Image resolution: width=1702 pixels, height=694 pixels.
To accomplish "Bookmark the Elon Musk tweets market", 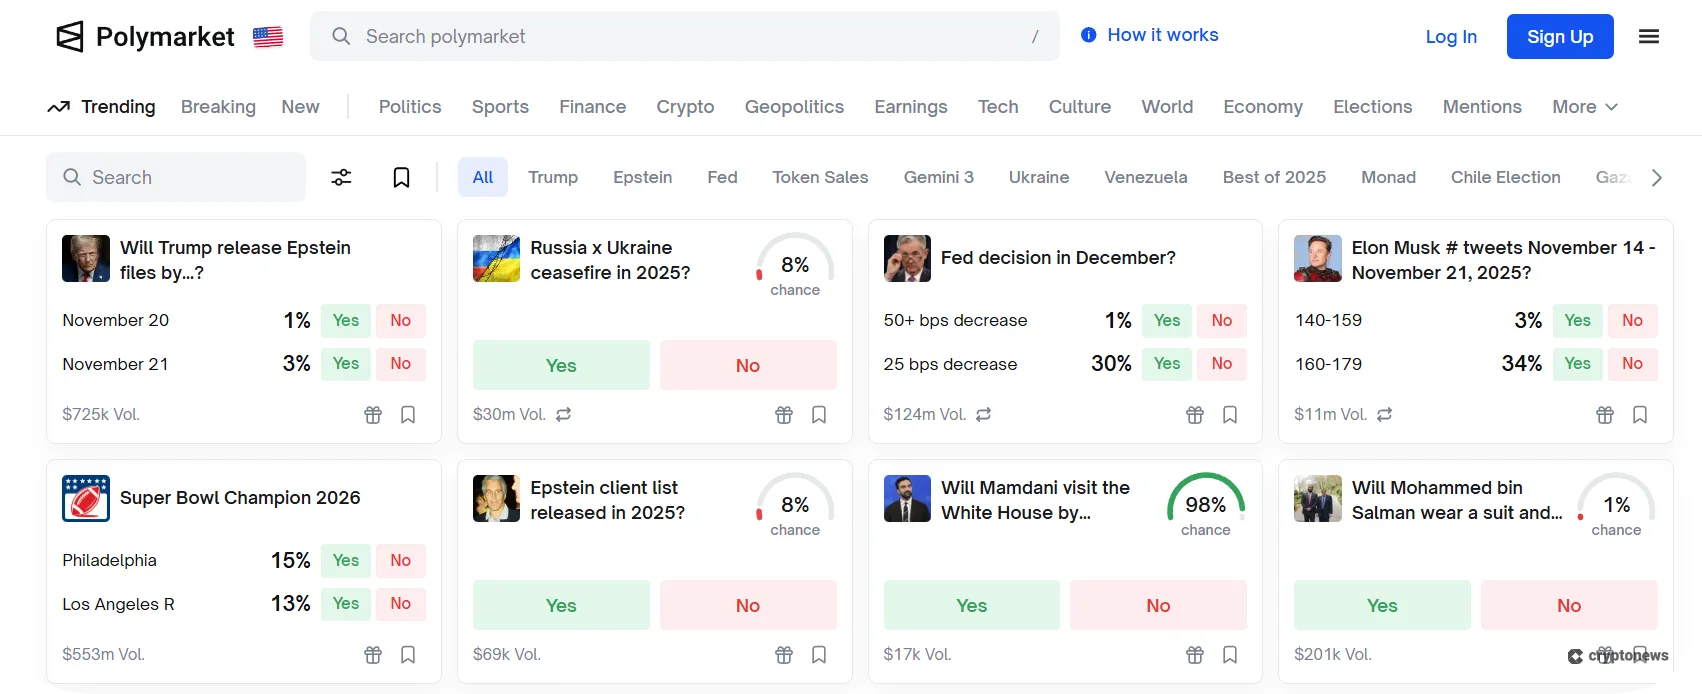I will point(1640,414).
